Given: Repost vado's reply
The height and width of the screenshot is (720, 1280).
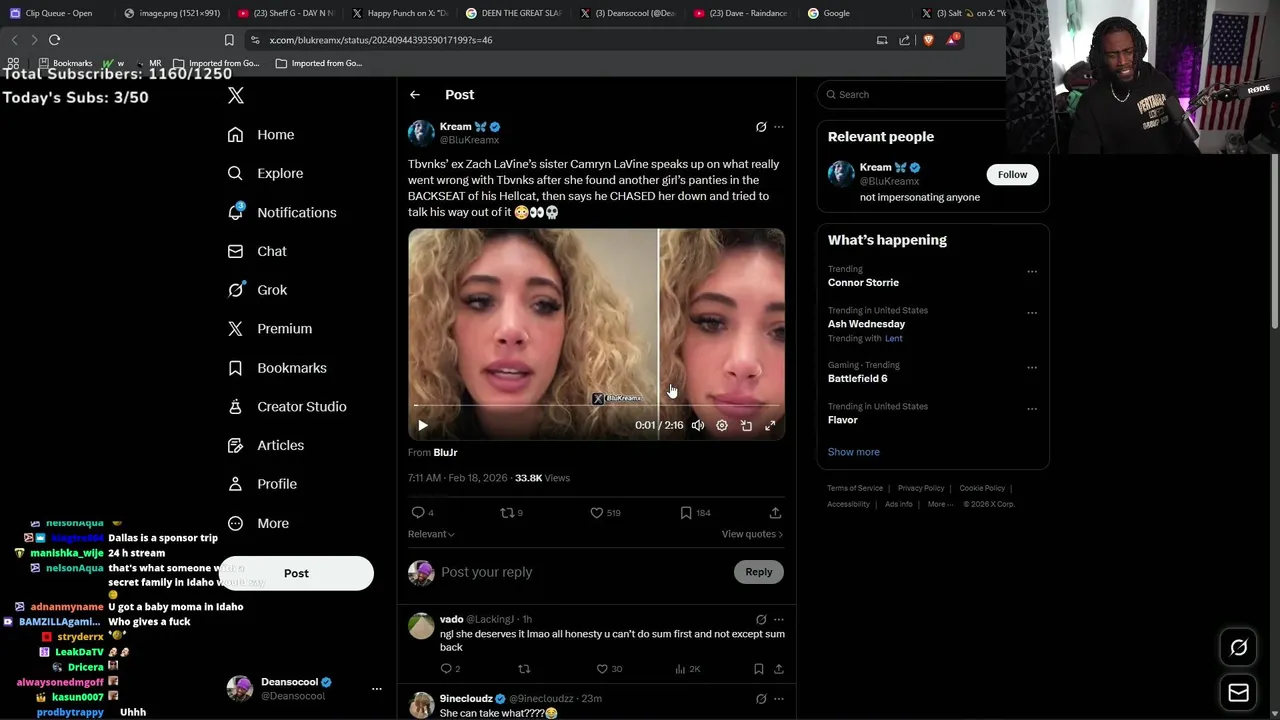Looking at the screenshot, I should pyautogui.click(x=524, y=669).
